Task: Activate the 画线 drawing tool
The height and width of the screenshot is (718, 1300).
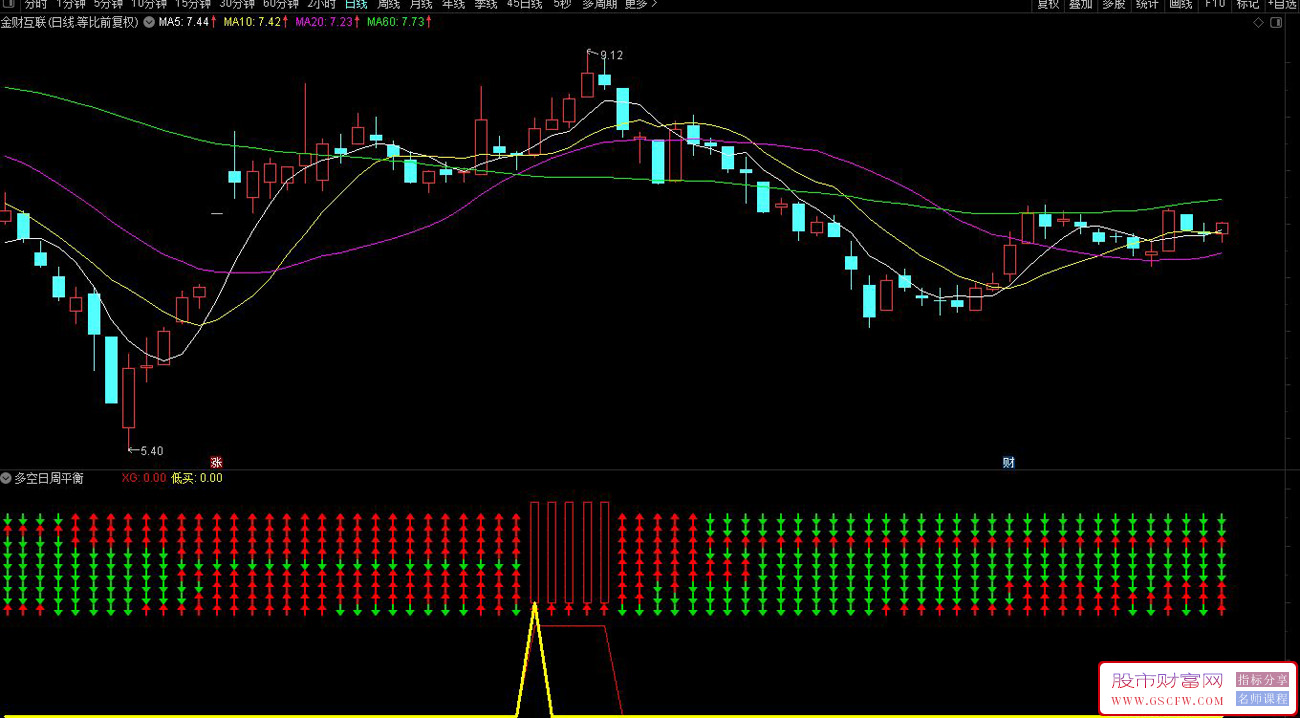Action: [x=1181, y=4]
